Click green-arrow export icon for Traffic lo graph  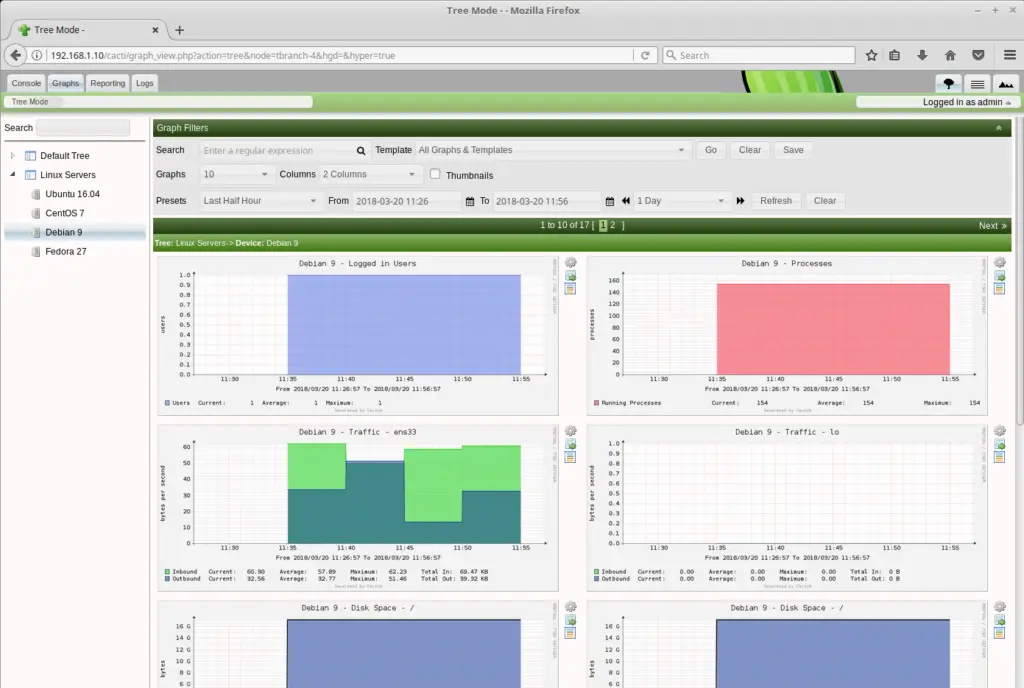tap(1000, 445)
